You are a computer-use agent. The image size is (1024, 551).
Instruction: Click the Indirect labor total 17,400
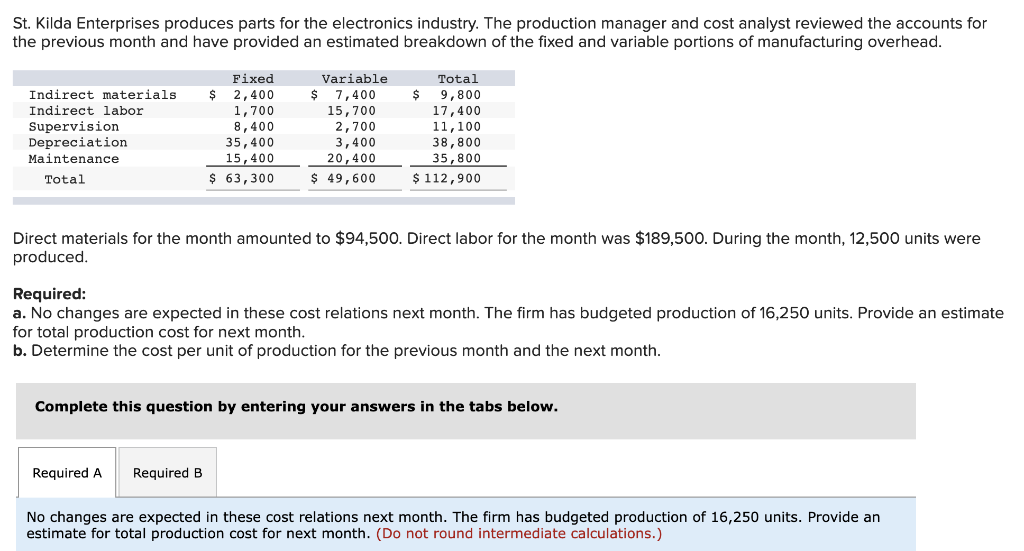[x=456, y=111]
